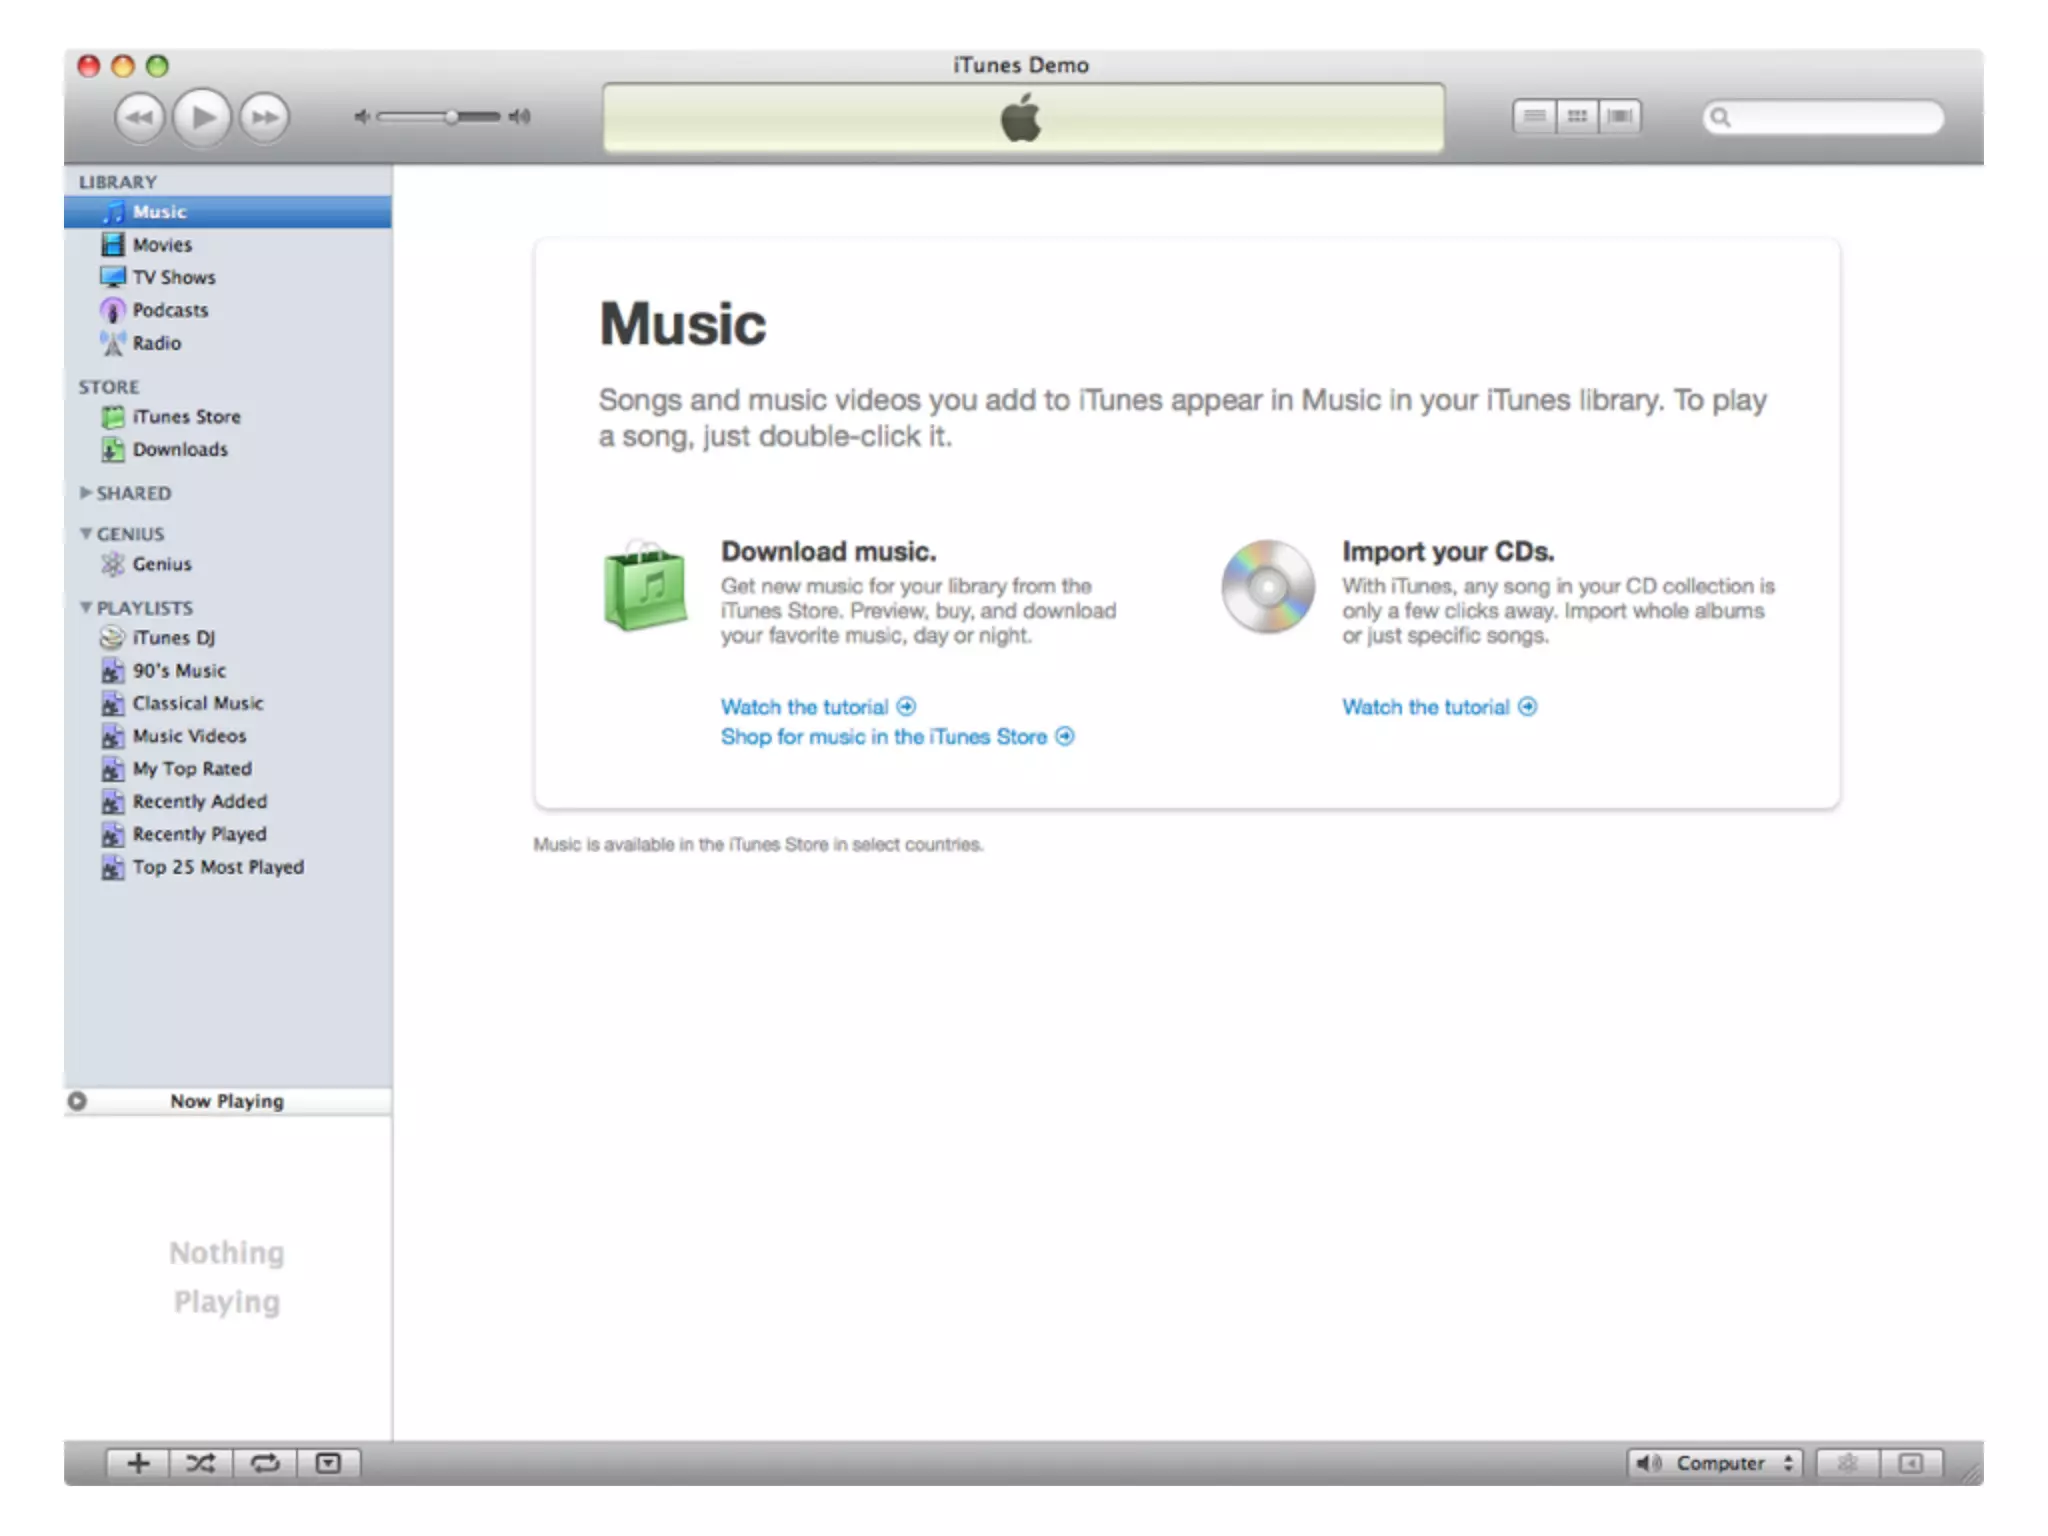Expand the Shared section
The height and width of the screenshot is (1536, 2048).
pyautogui.click(x=86, y=493)
